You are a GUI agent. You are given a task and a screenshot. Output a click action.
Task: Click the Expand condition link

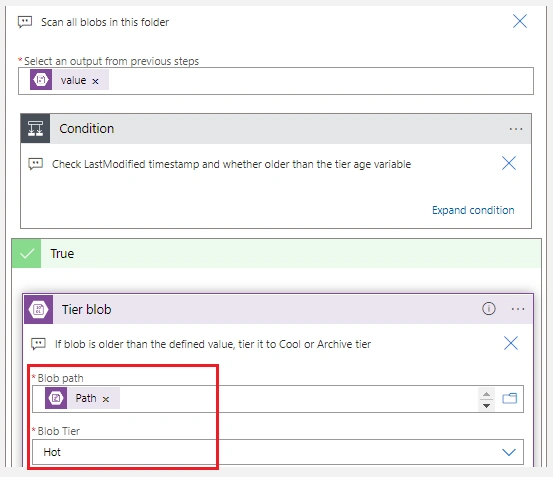473,210
